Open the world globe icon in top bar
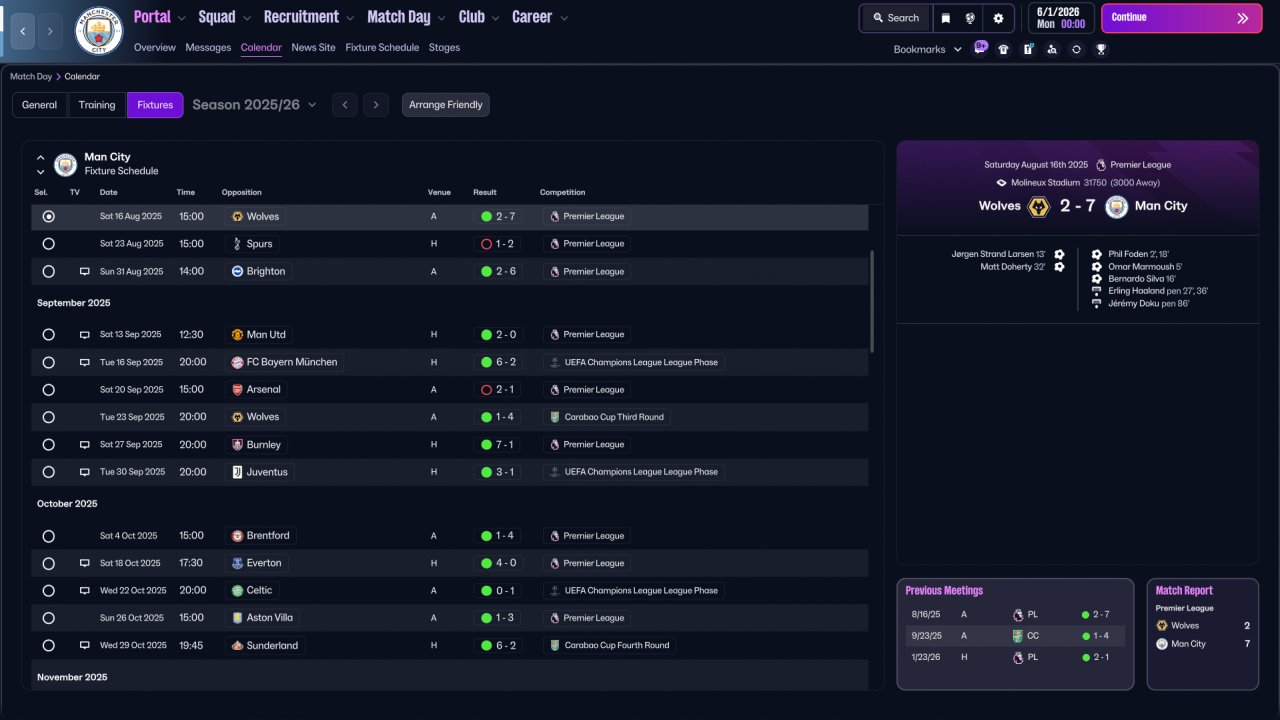 [x=970, y=18]
